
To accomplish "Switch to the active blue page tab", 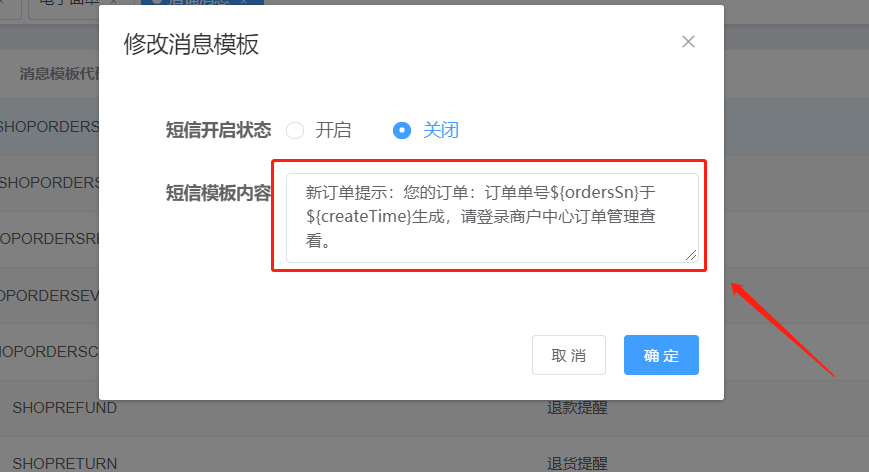I will tap(202, 2).
